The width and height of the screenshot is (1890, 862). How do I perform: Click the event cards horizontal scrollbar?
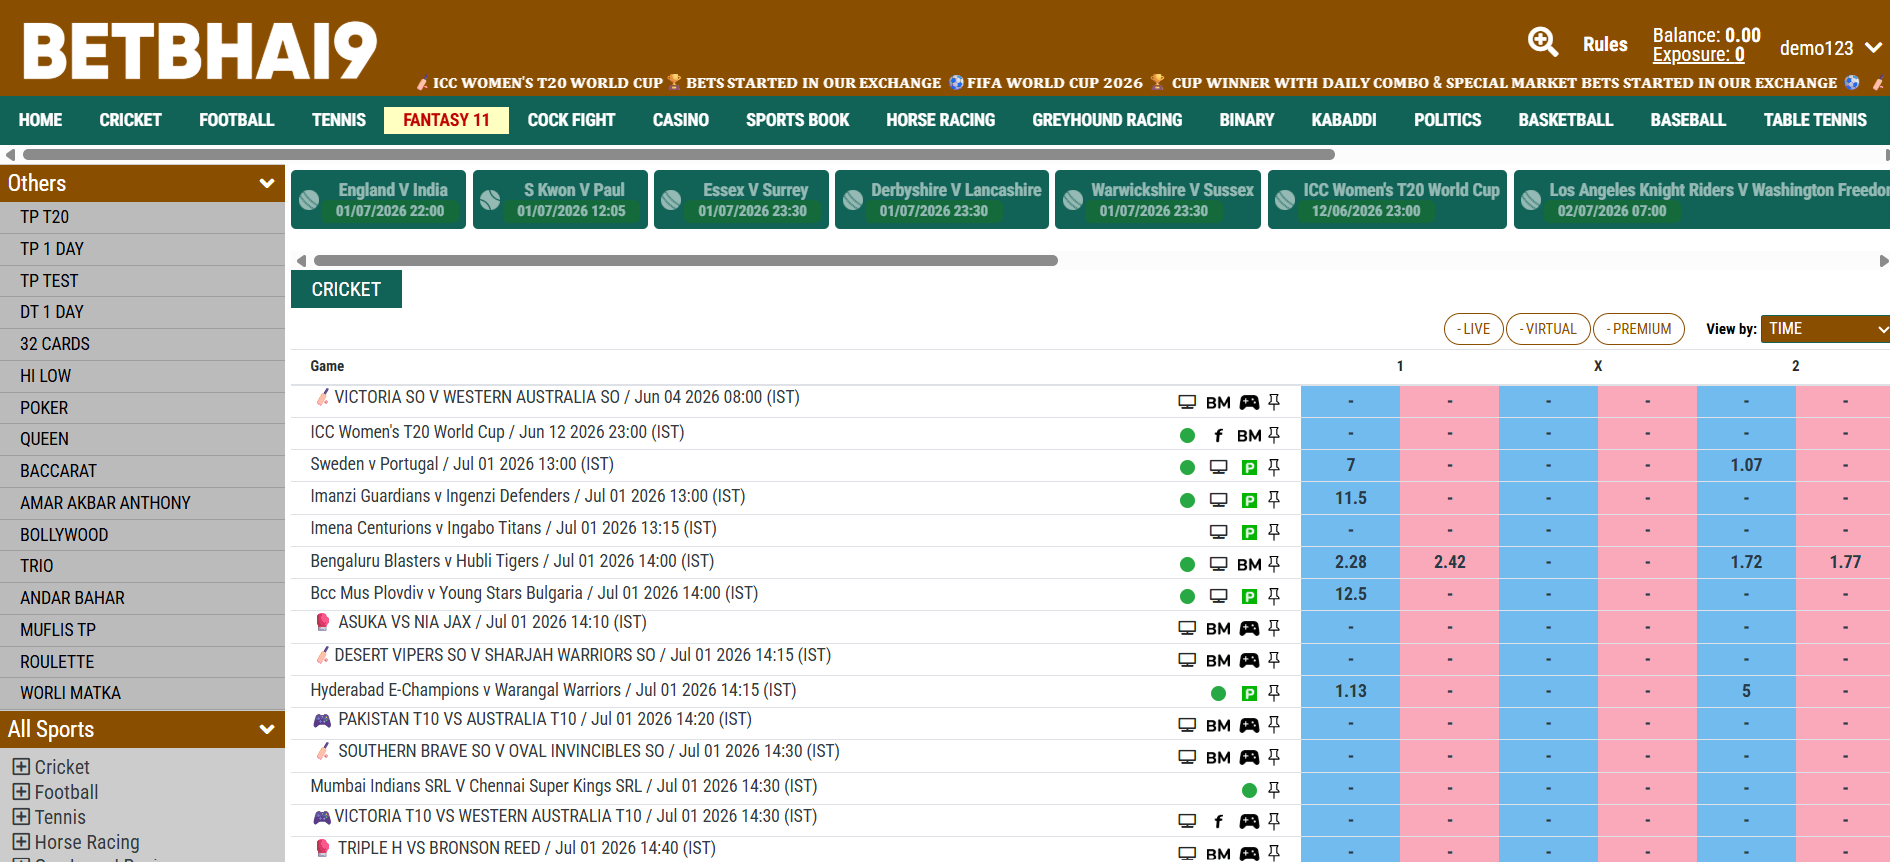[685, 260]
